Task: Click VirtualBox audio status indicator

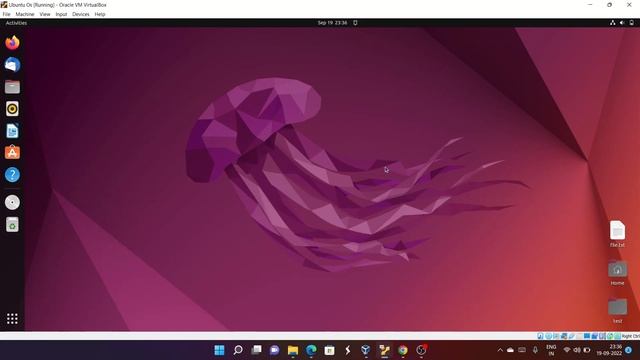Action: coord(556,336)
